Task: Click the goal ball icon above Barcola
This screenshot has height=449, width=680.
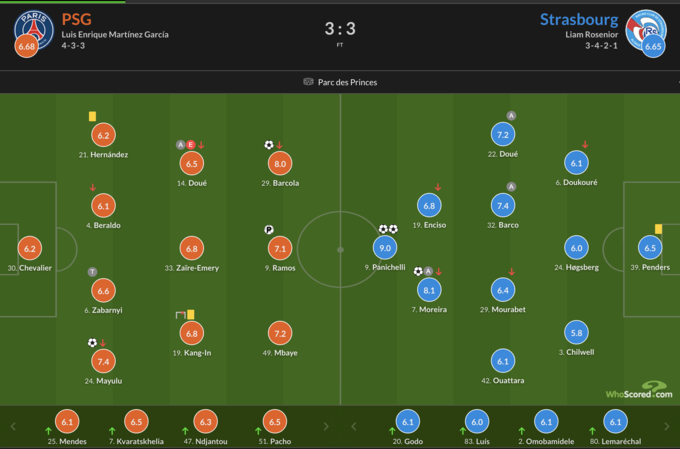Action: pos(269,145)
